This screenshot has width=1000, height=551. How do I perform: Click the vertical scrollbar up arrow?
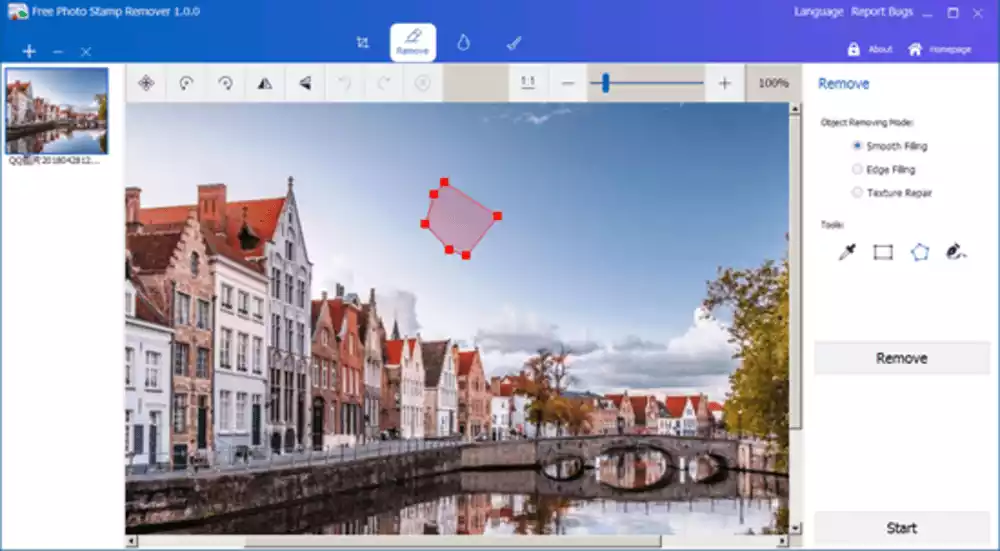pos(795,109)
